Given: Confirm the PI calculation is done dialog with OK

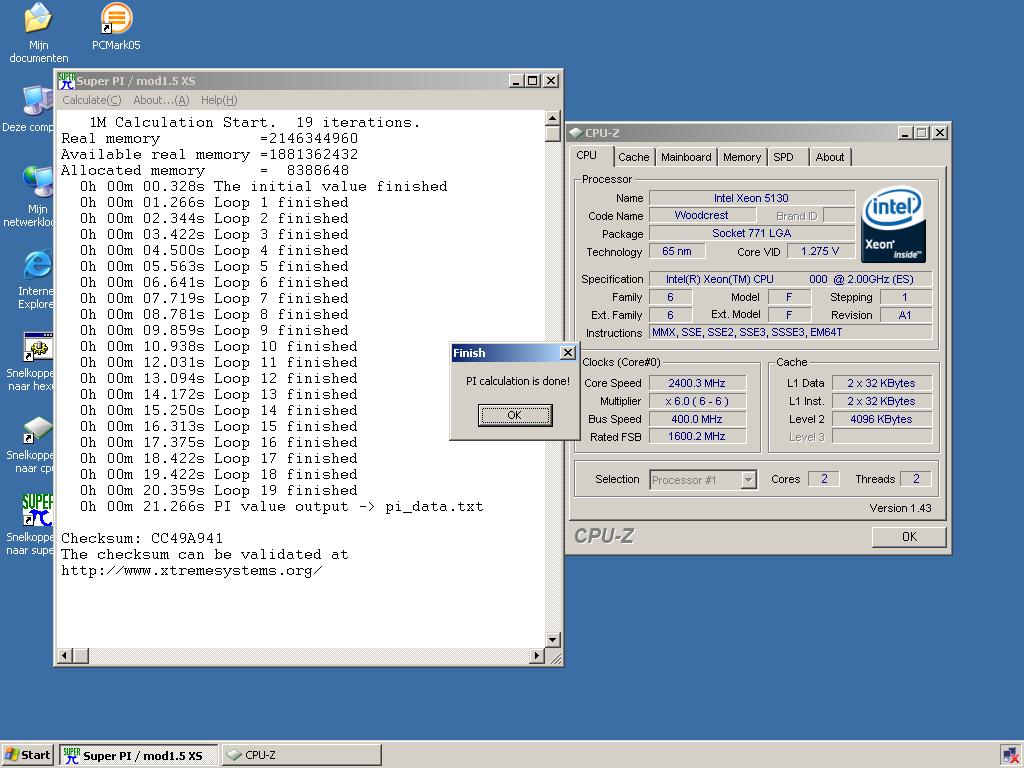Looking at the screenshot, I should pyautogui.click(x=515, y=415).
